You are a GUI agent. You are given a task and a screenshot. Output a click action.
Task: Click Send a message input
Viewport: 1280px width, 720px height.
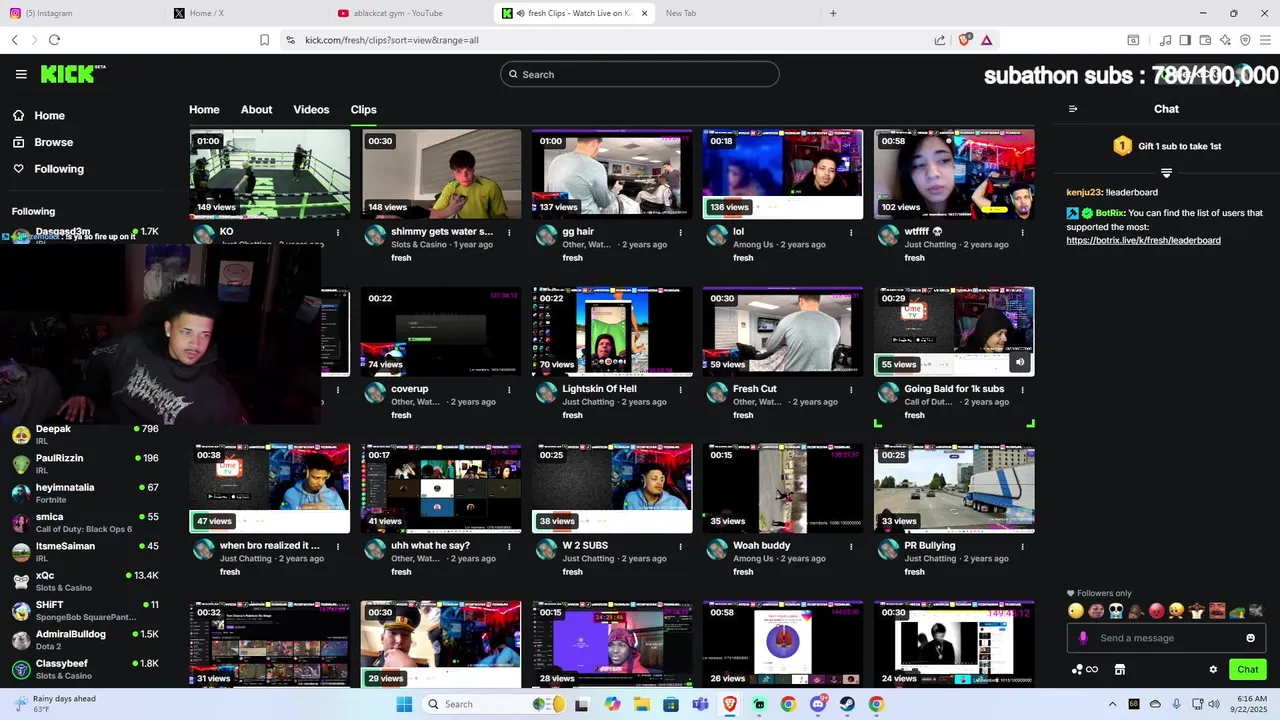coord(1166,638)
